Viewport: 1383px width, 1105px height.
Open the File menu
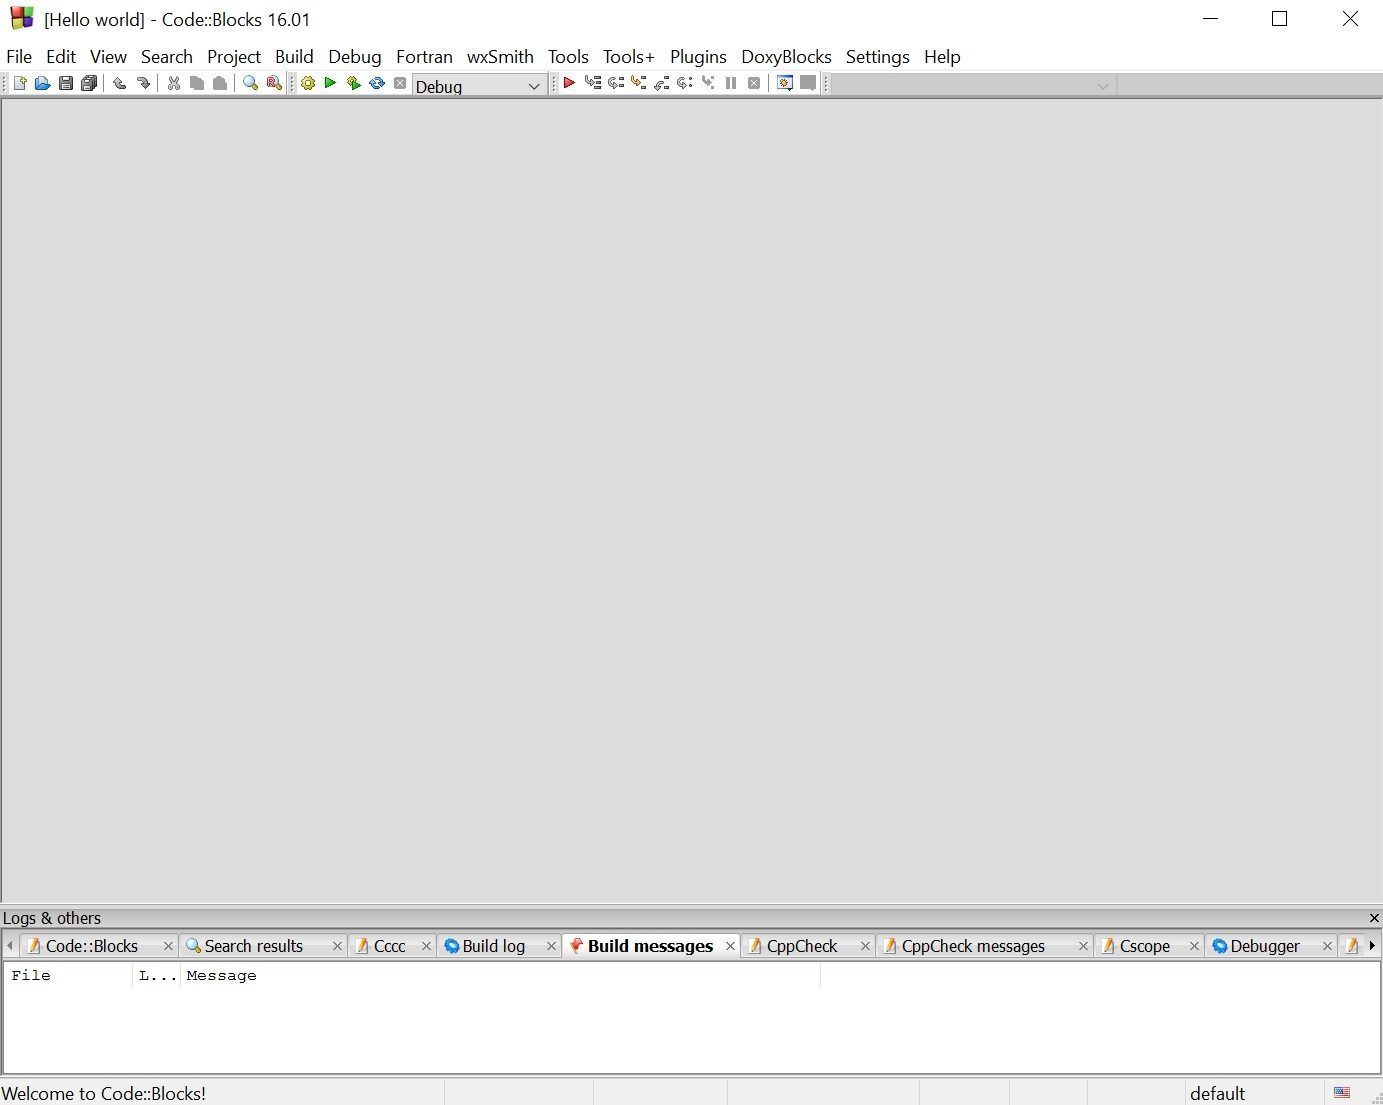[19, 57]
